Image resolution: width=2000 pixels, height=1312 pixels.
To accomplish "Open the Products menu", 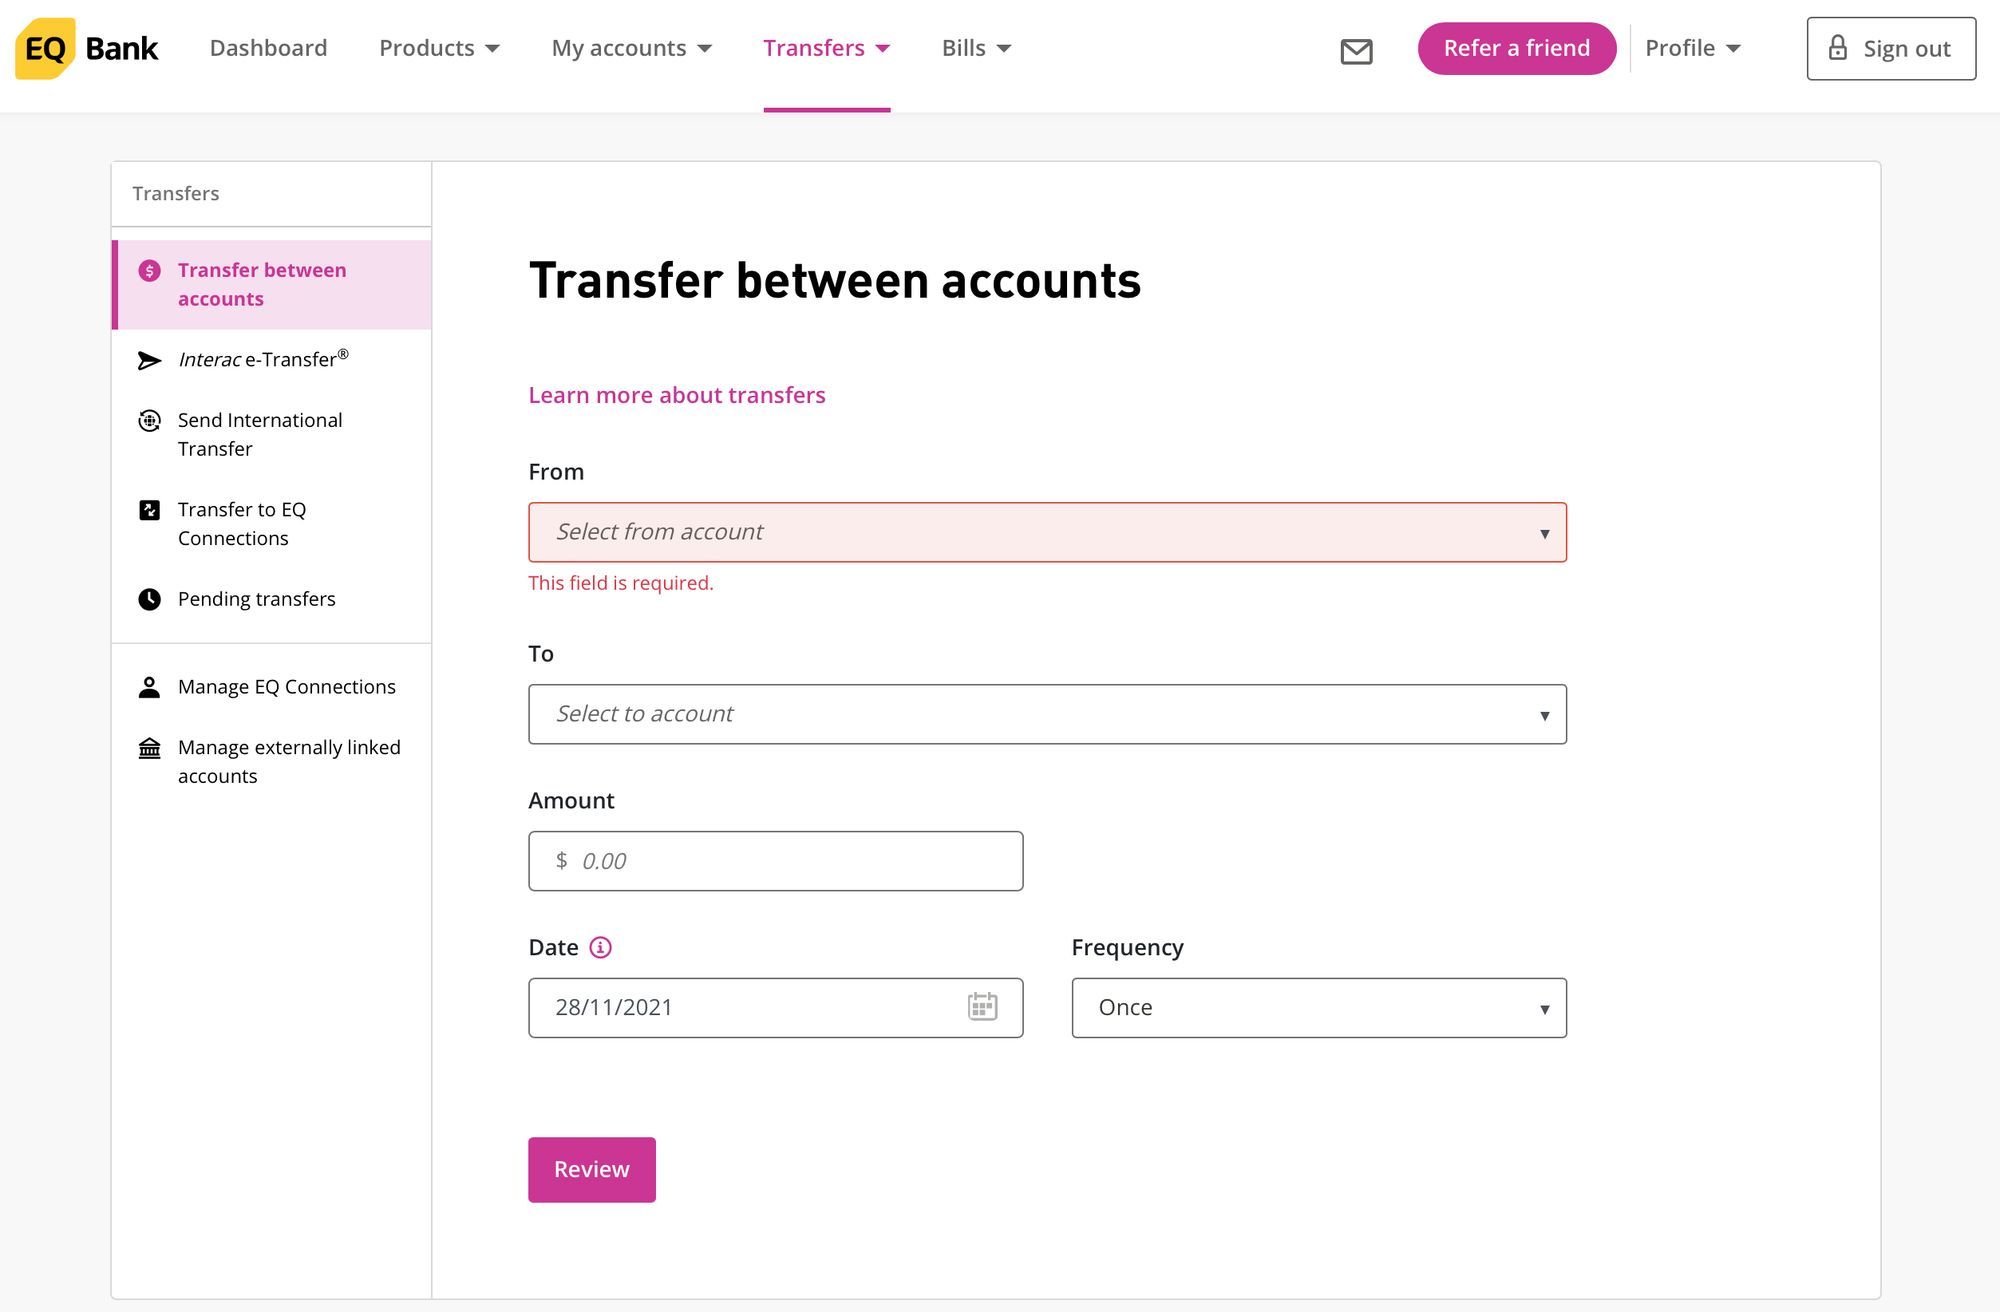I will click(439, 48).
